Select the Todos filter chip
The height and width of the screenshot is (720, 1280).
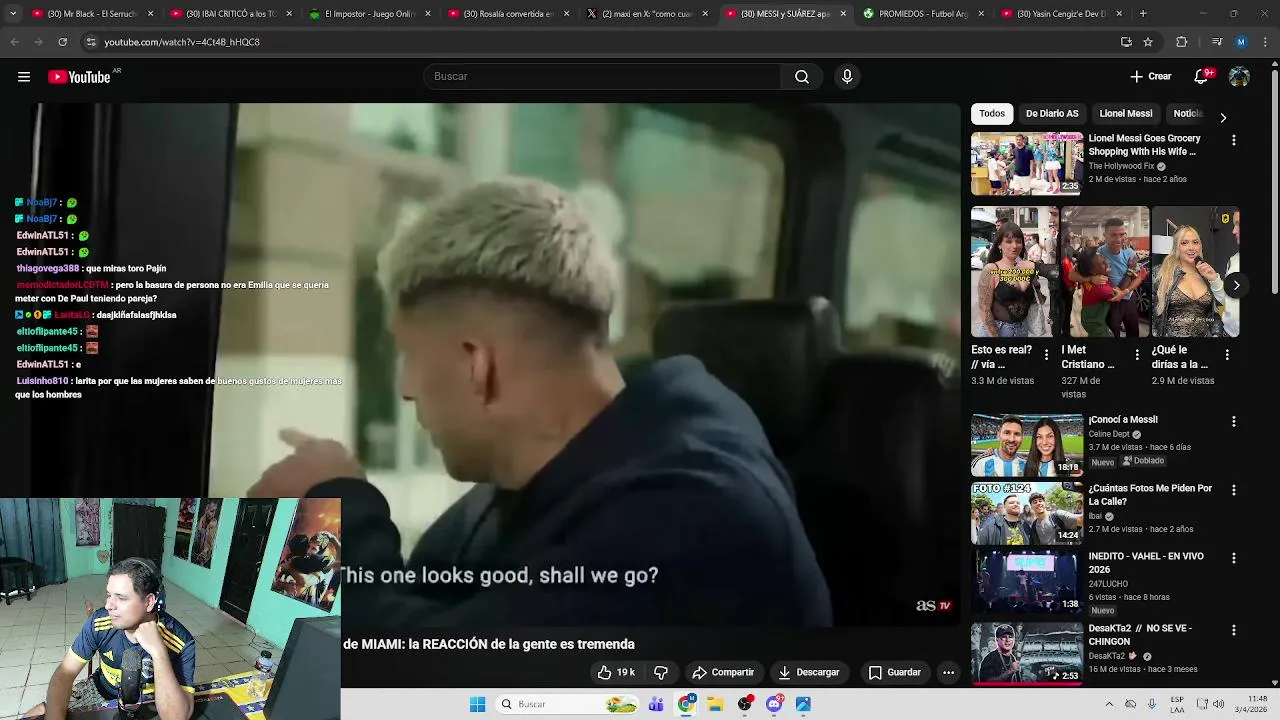pyautogui.click(x=992, y=114)
